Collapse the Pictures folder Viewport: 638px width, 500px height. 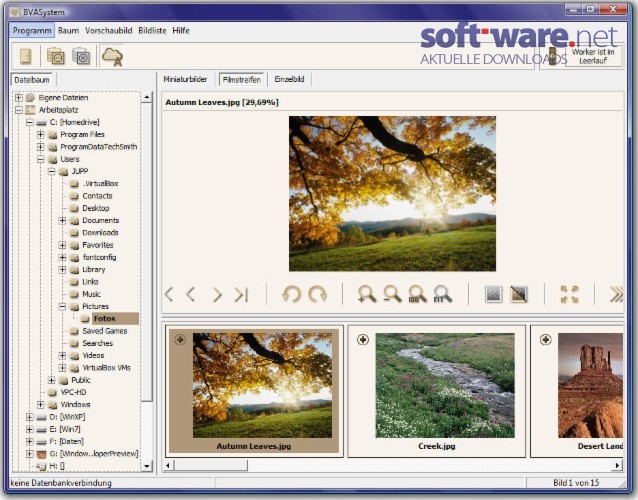pyautogui.click(x=62, y=306)
